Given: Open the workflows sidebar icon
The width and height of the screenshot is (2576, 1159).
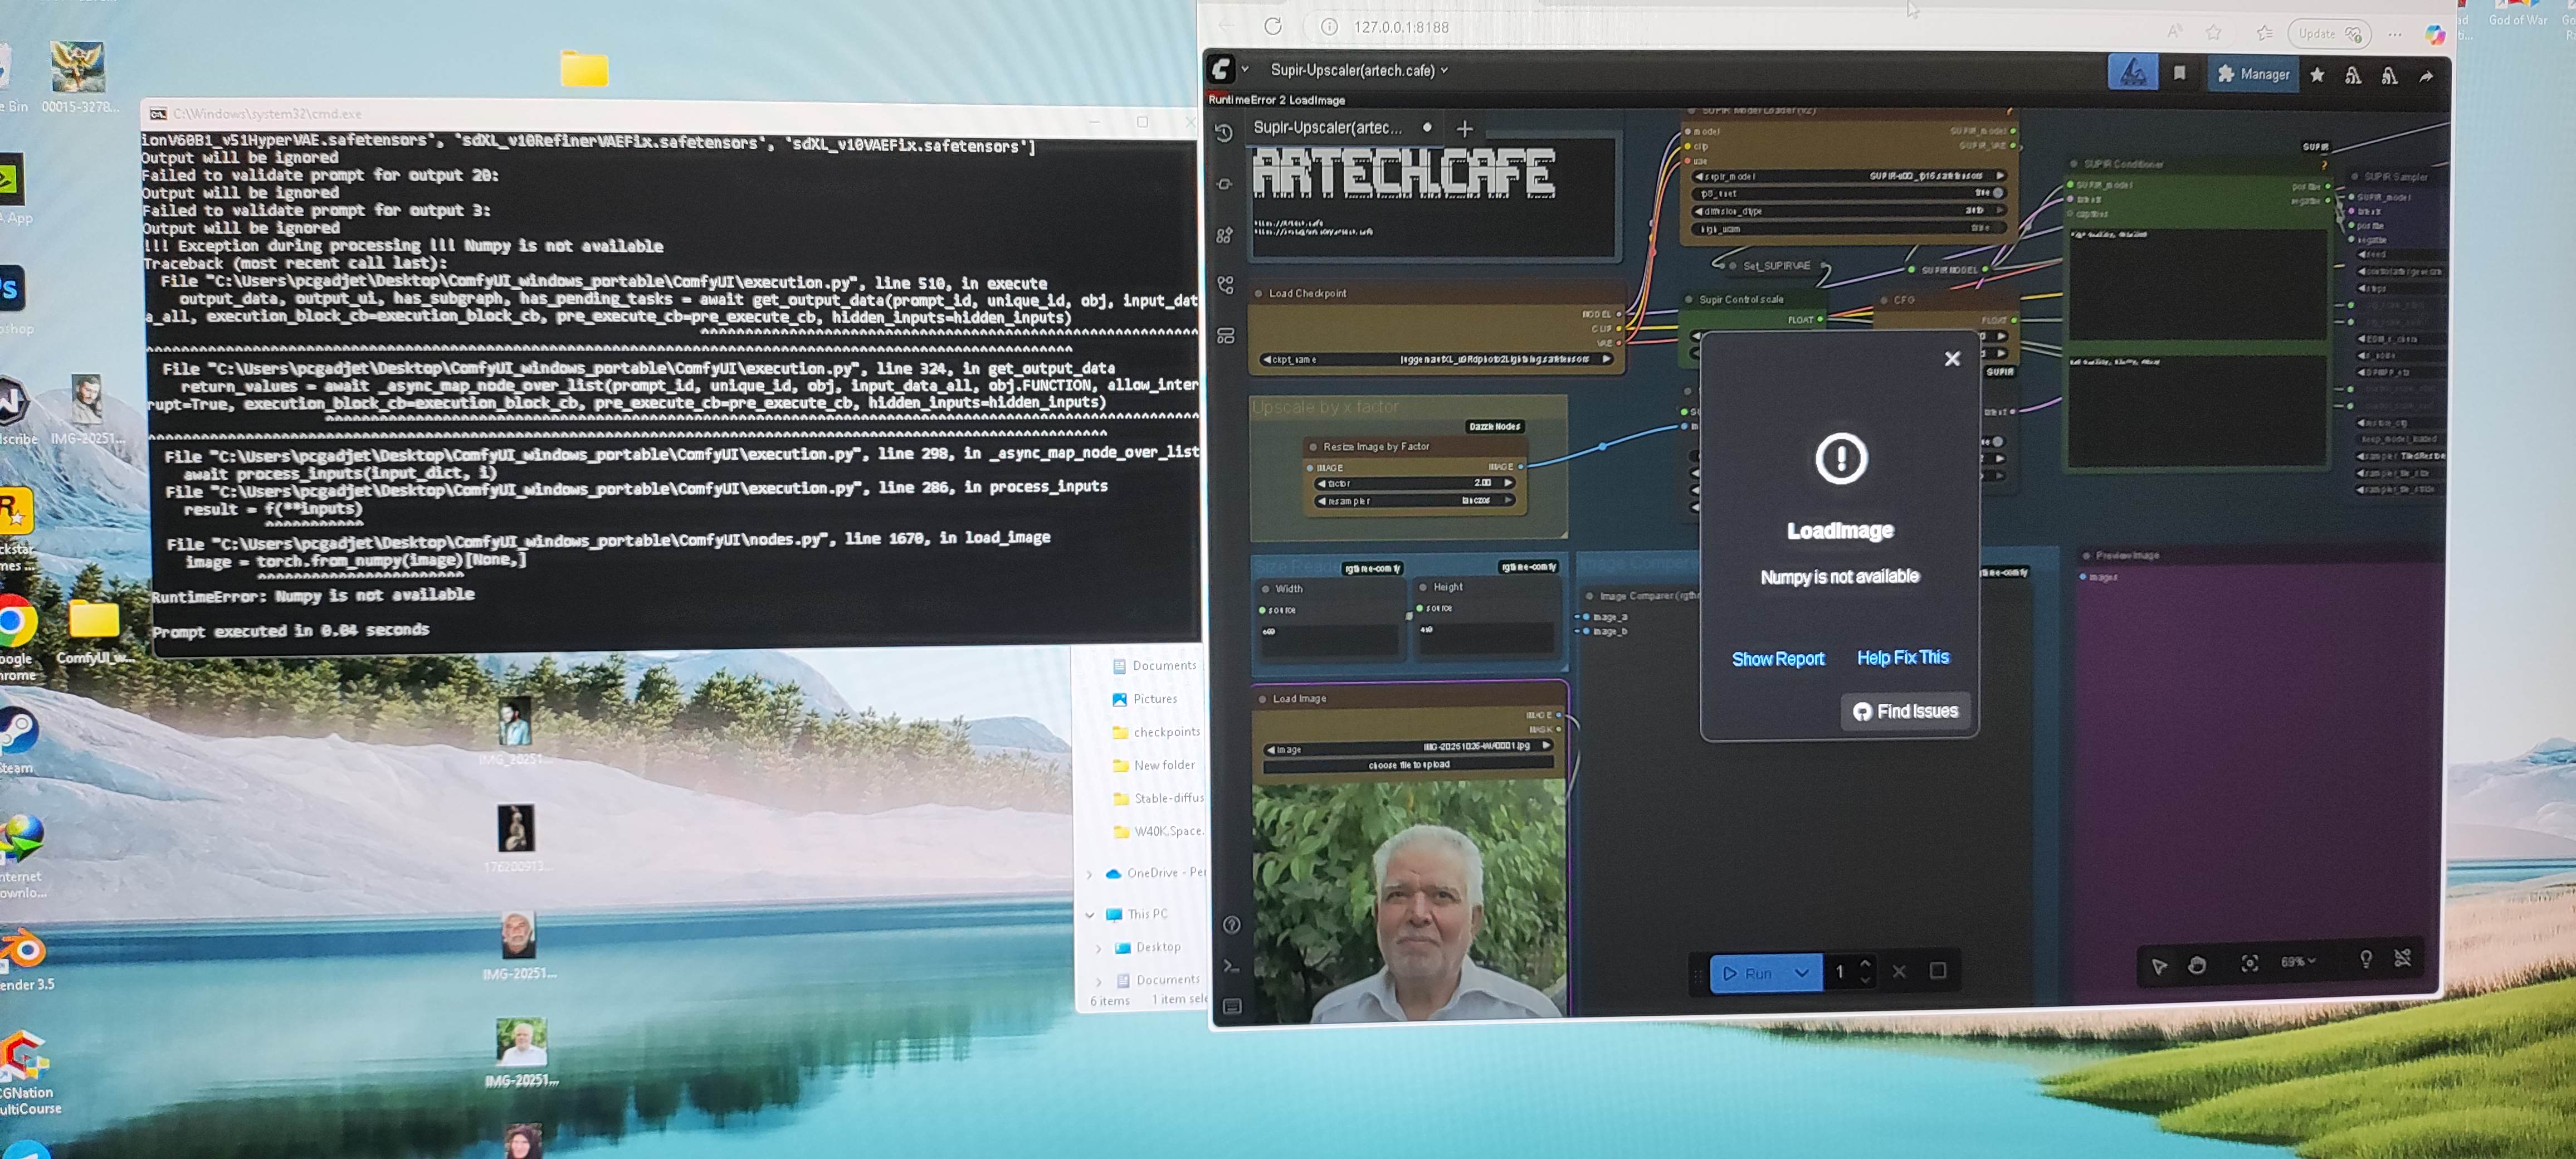Looking at the screenshot, I should pyautogui.click(x=1226, y=286).
